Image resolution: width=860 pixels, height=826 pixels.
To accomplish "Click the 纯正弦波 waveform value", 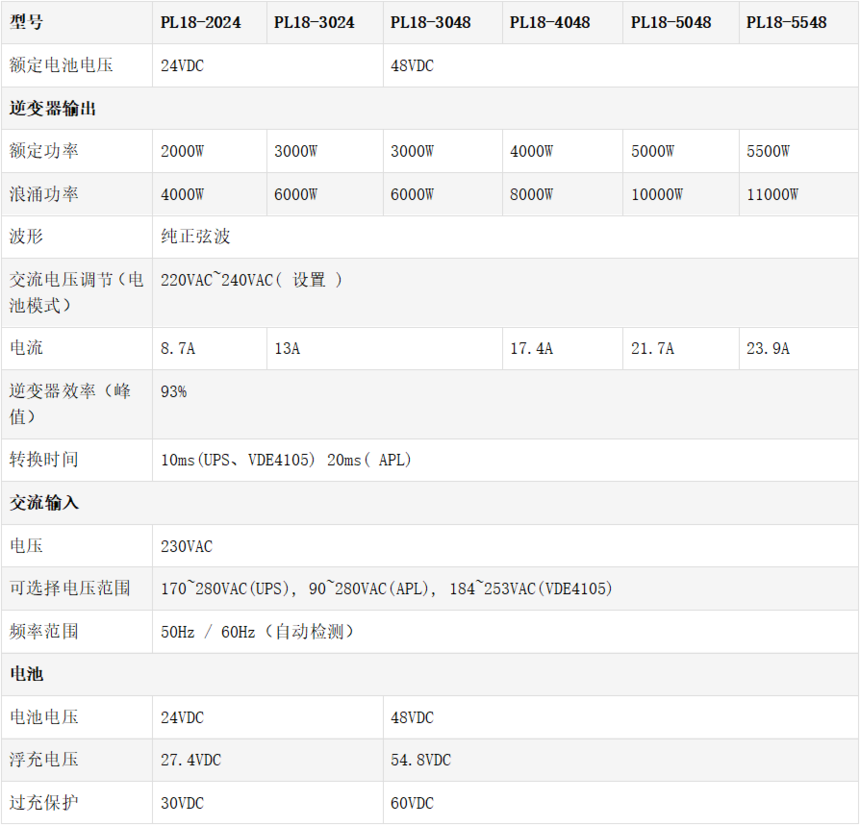I will click(195, 236).
